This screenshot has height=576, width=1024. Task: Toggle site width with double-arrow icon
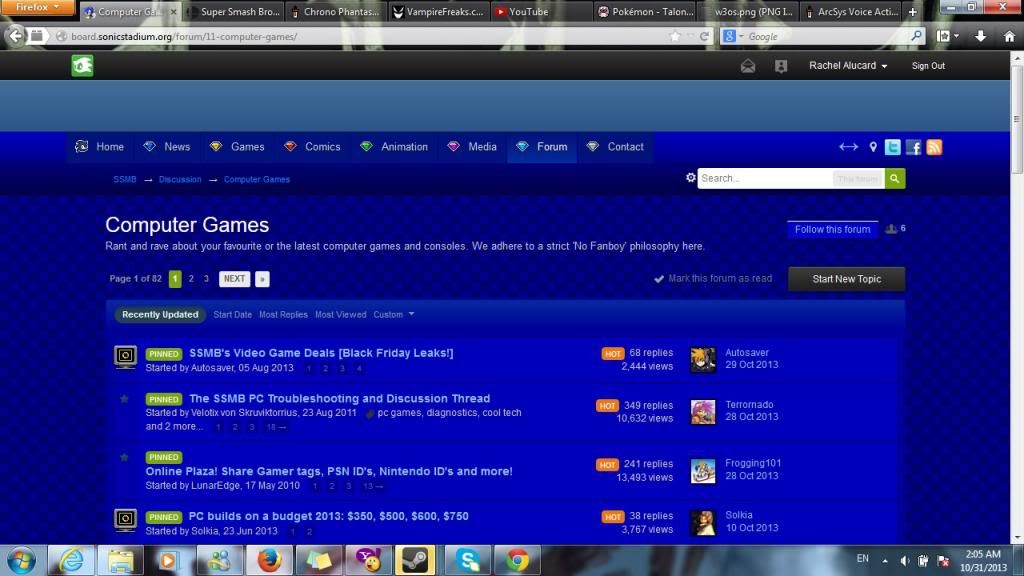(848, 147)
